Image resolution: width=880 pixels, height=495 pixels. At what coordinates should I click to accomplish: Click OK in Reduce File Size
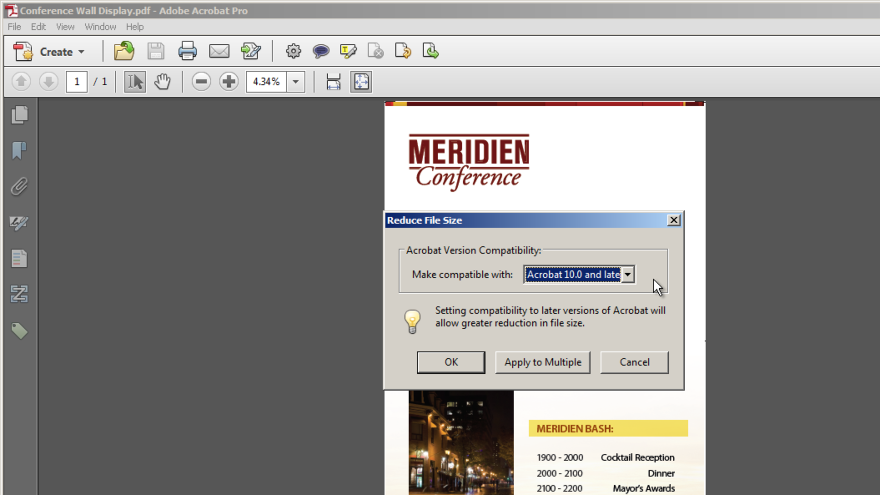point(451,362)
